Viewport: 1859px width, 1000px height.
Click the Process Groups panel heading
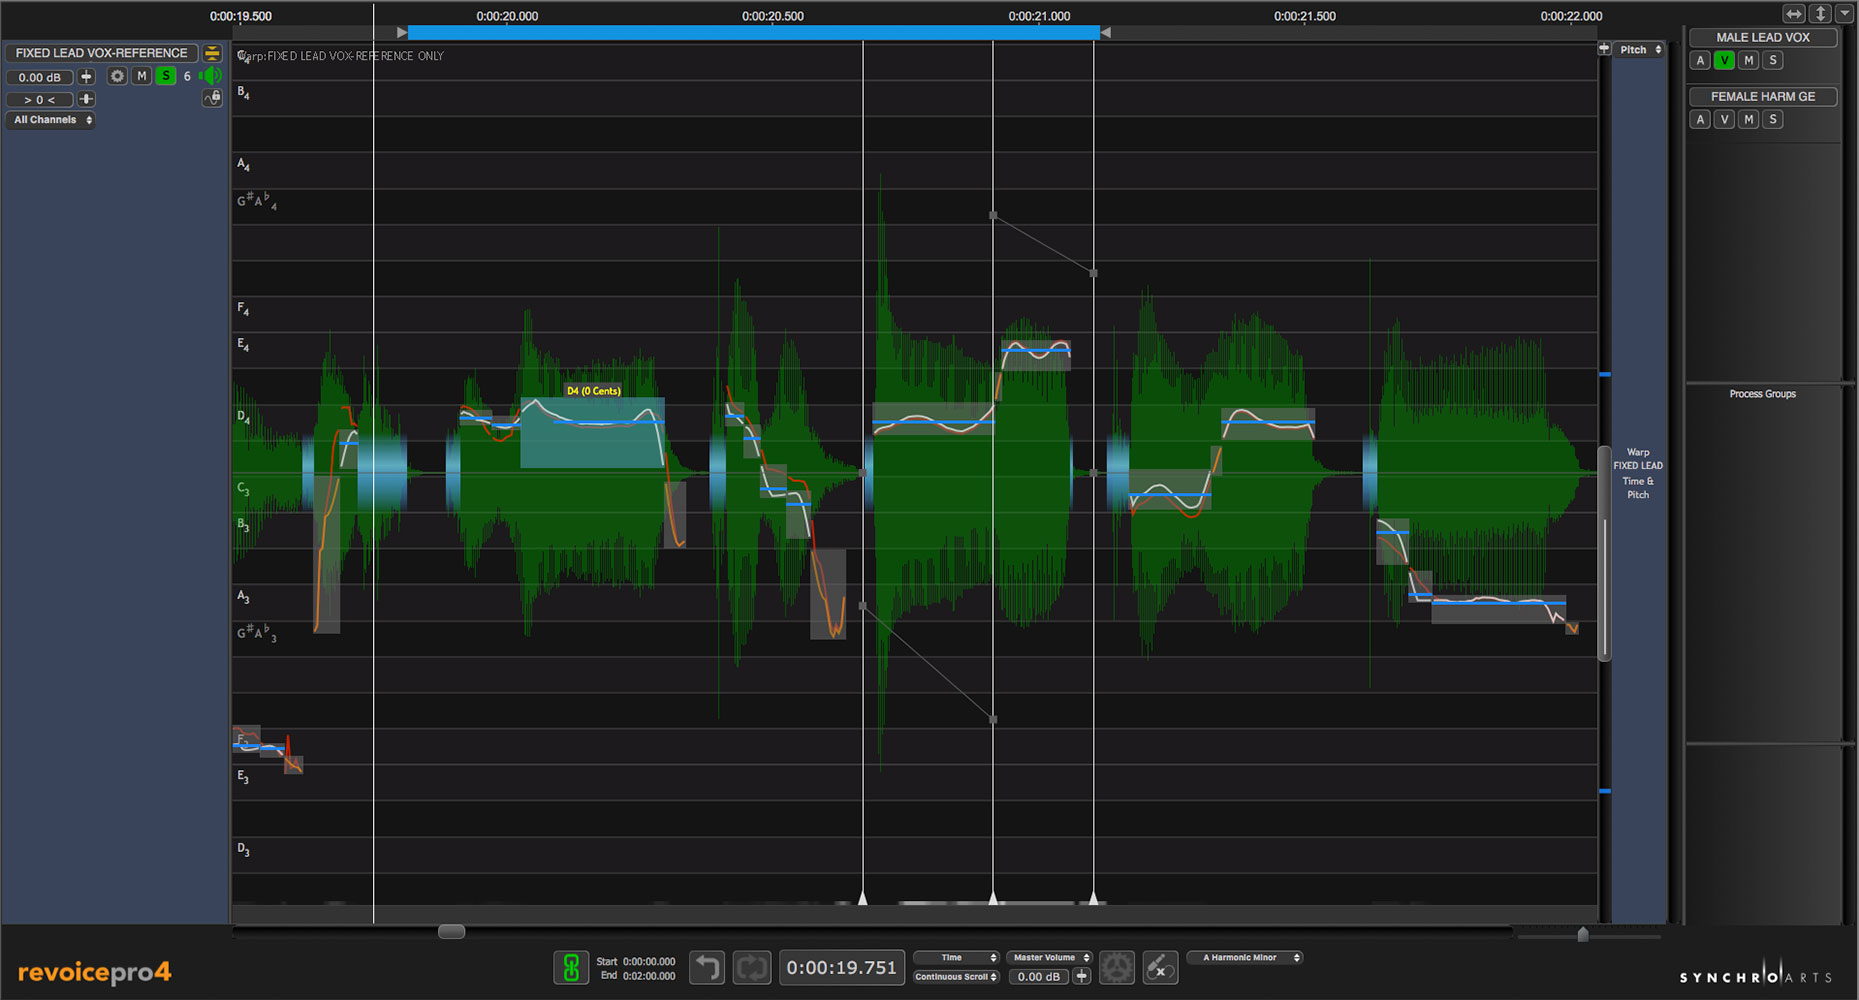[1762, 394]
